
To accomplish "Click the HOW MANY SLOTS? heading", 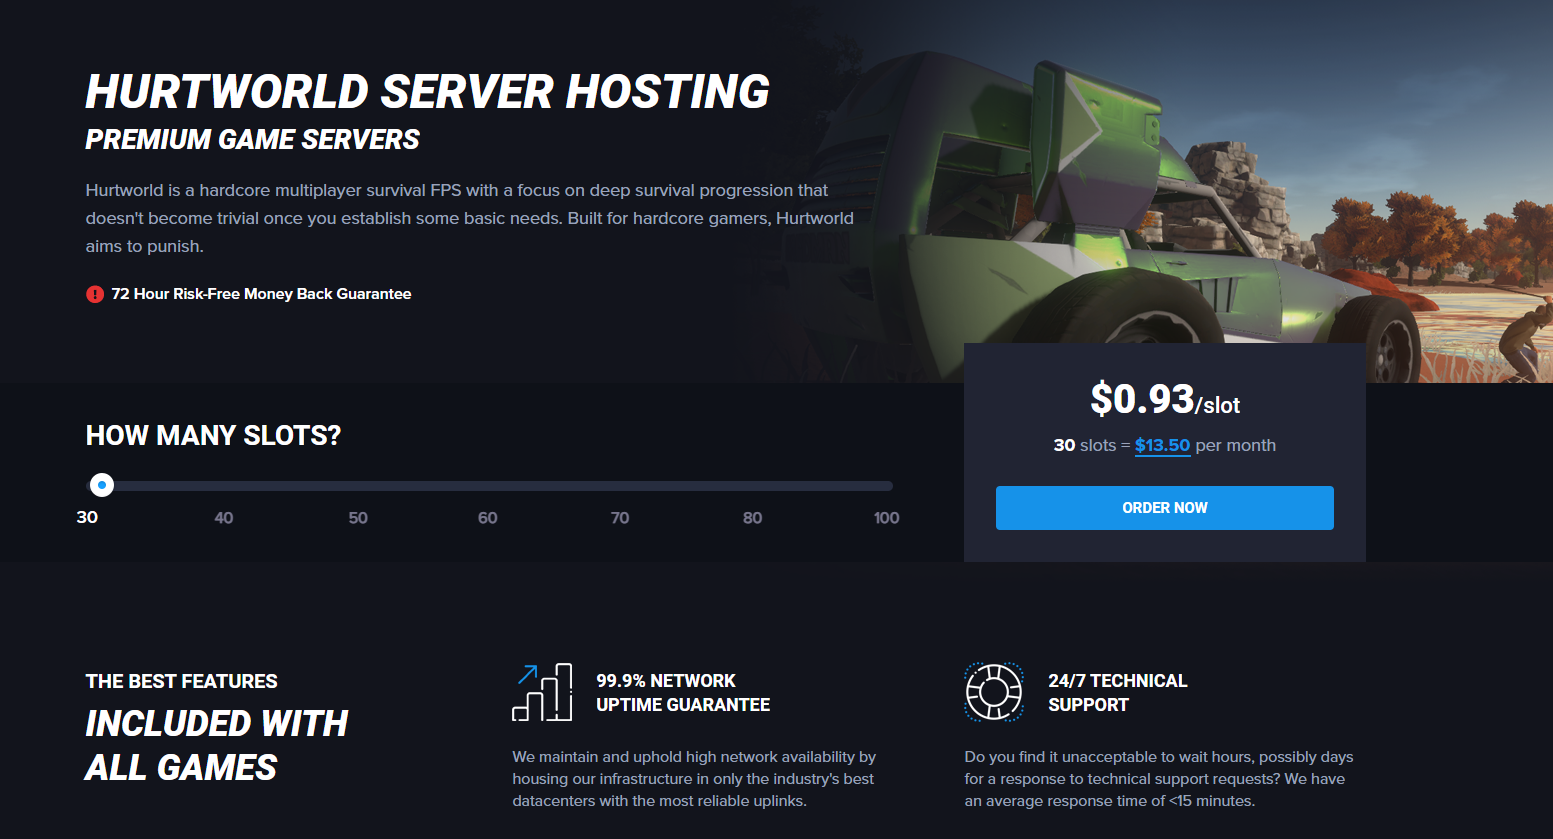I will click(213, 435).
